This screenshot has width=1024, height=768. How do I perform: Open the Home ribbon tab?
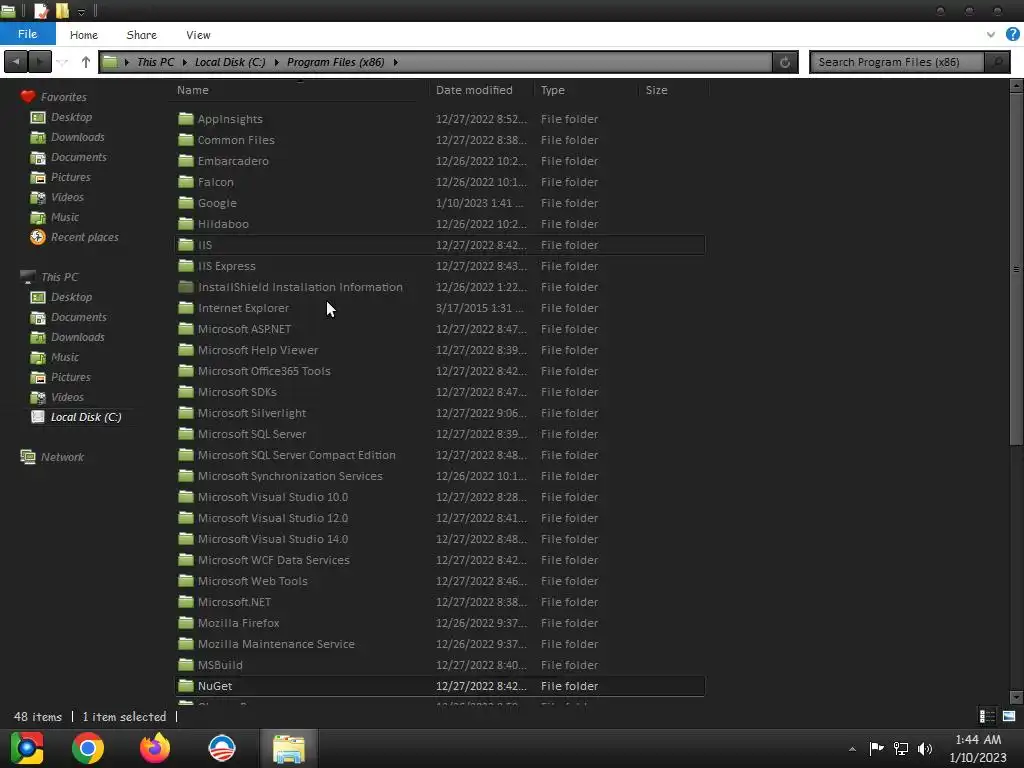[x=84, y=35]
